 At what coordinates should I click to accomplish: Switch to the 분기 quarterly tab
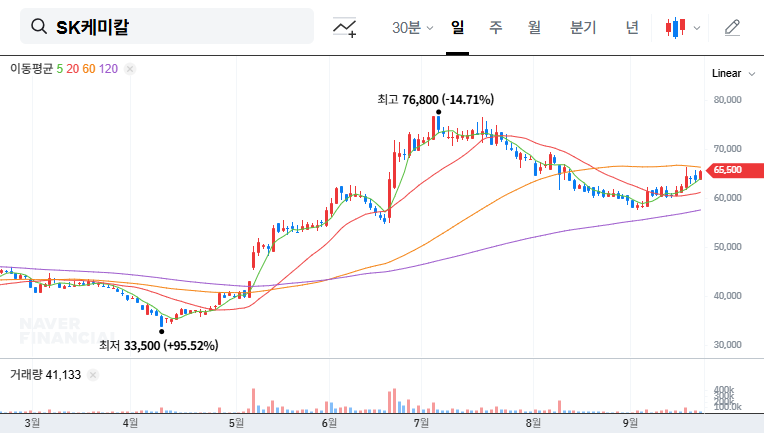click(583, 27)
